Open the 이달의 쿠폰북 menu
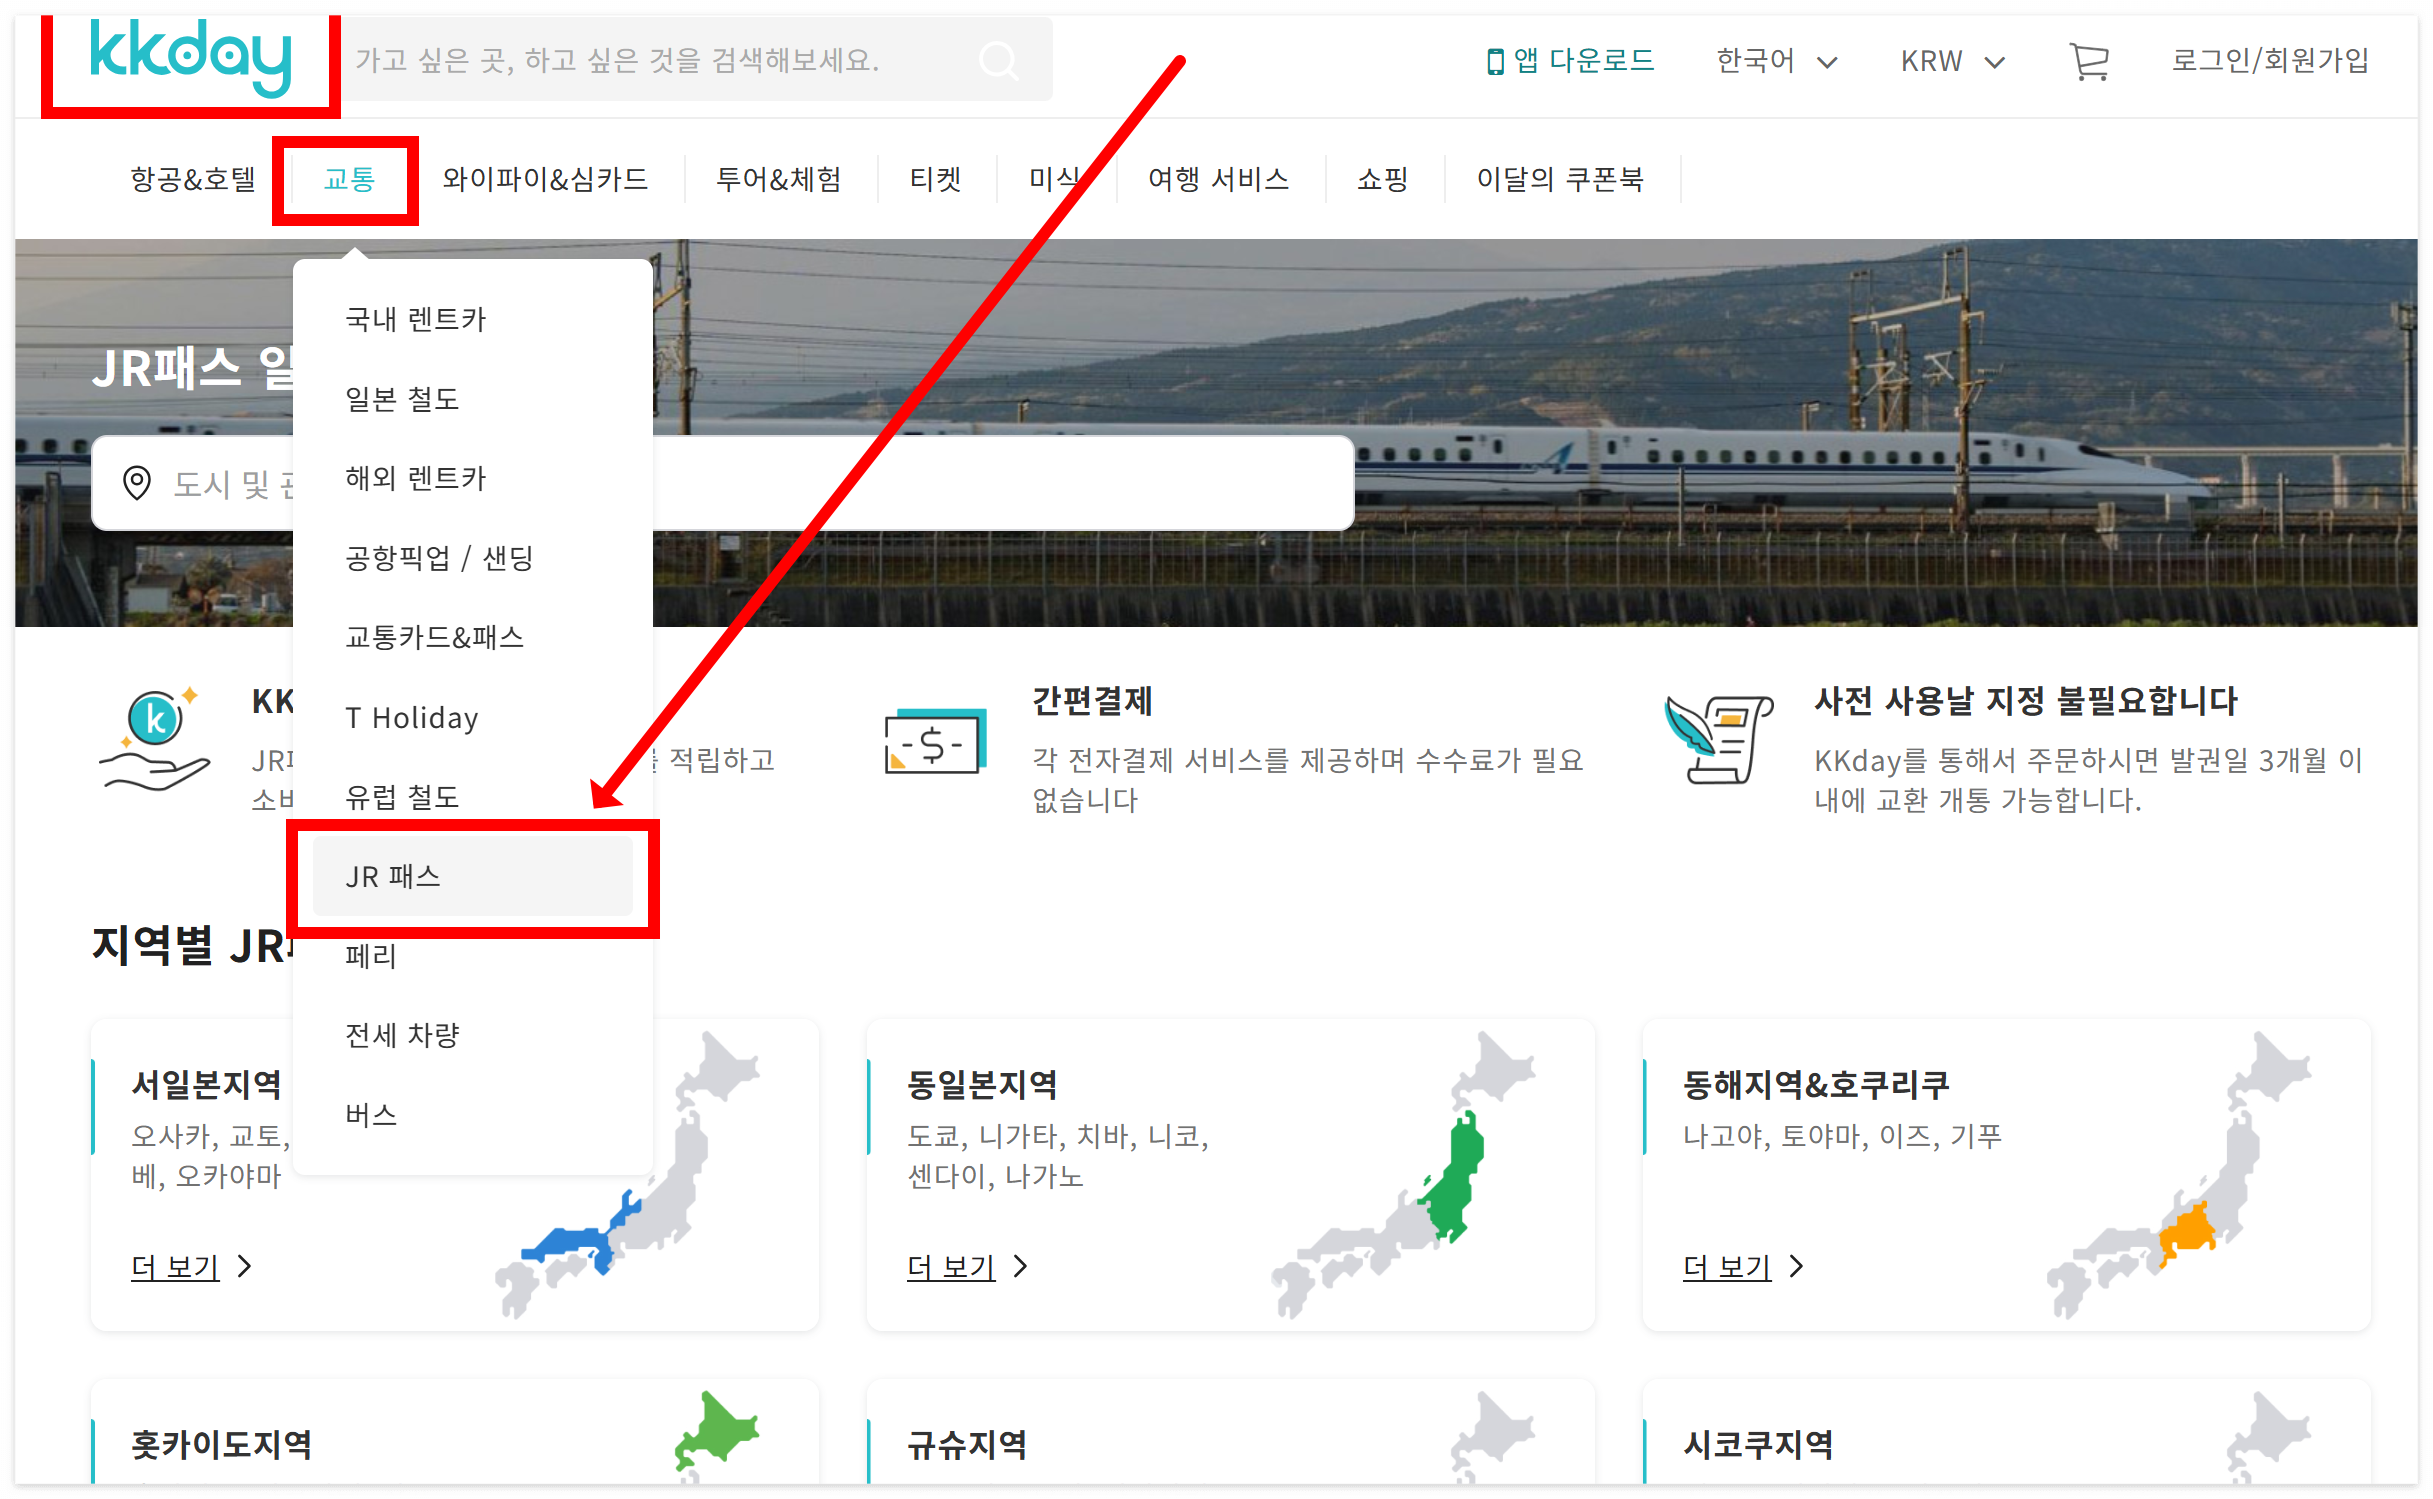2433x1499 pixels. [x=1560, y=179]
